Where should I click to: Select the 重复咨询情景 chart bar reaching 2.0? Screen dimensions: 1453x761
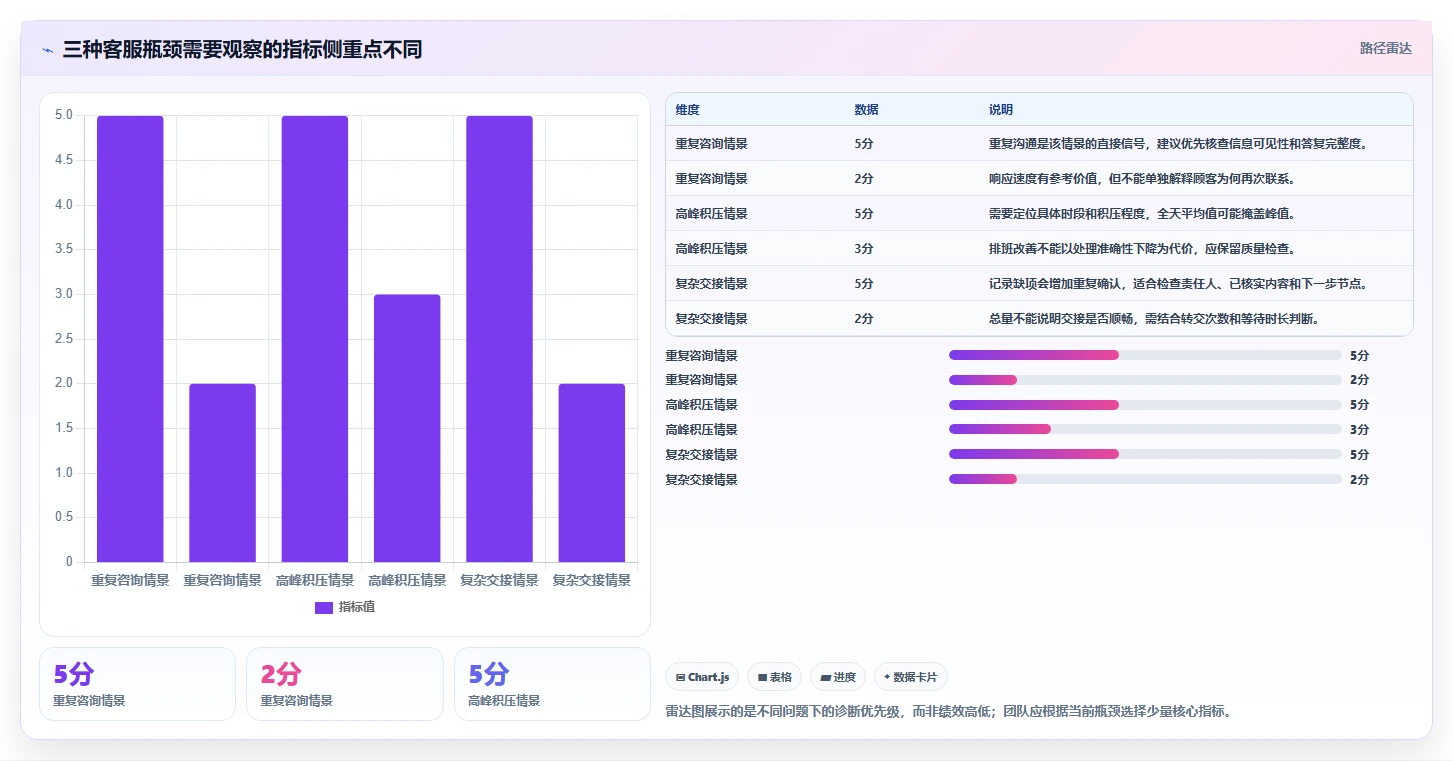pos(222,473)
